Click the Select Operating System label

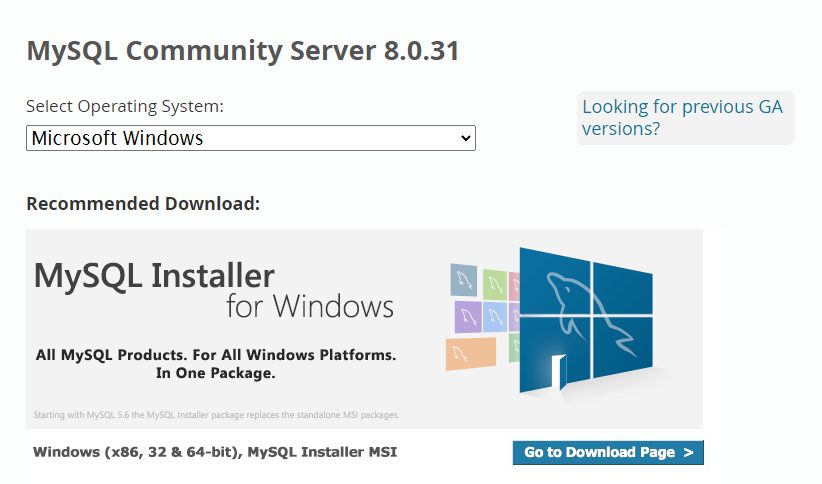(x=125, y=106)
